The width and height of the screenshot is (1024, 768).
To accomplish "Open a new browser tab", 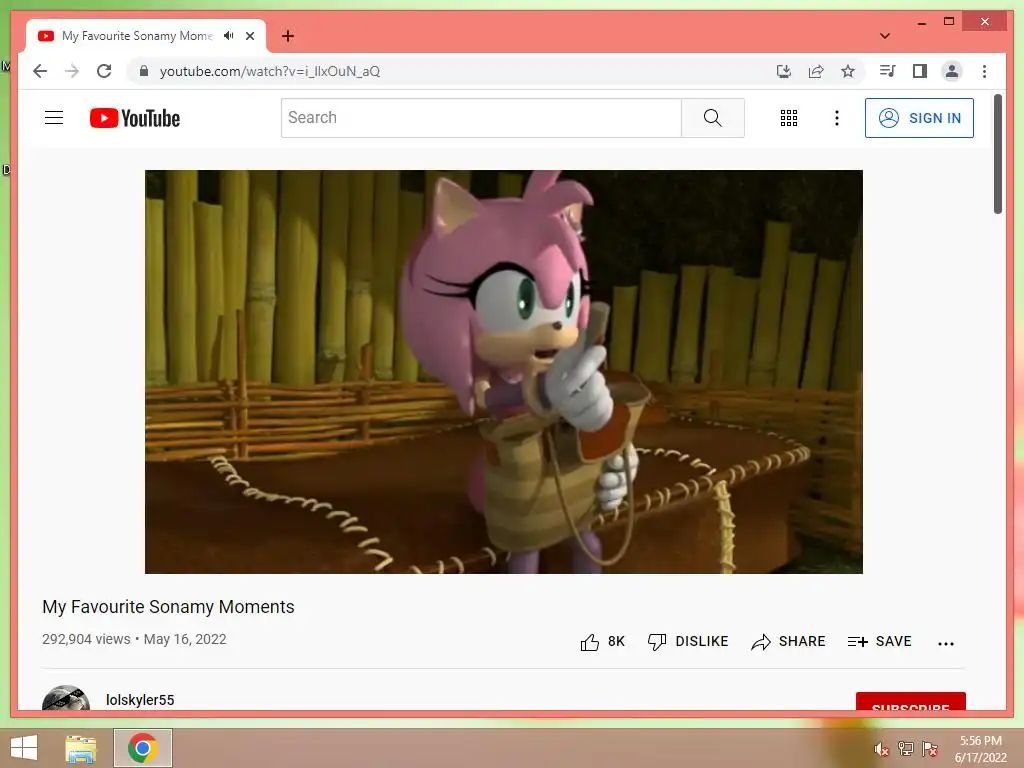I will point(288,36).
